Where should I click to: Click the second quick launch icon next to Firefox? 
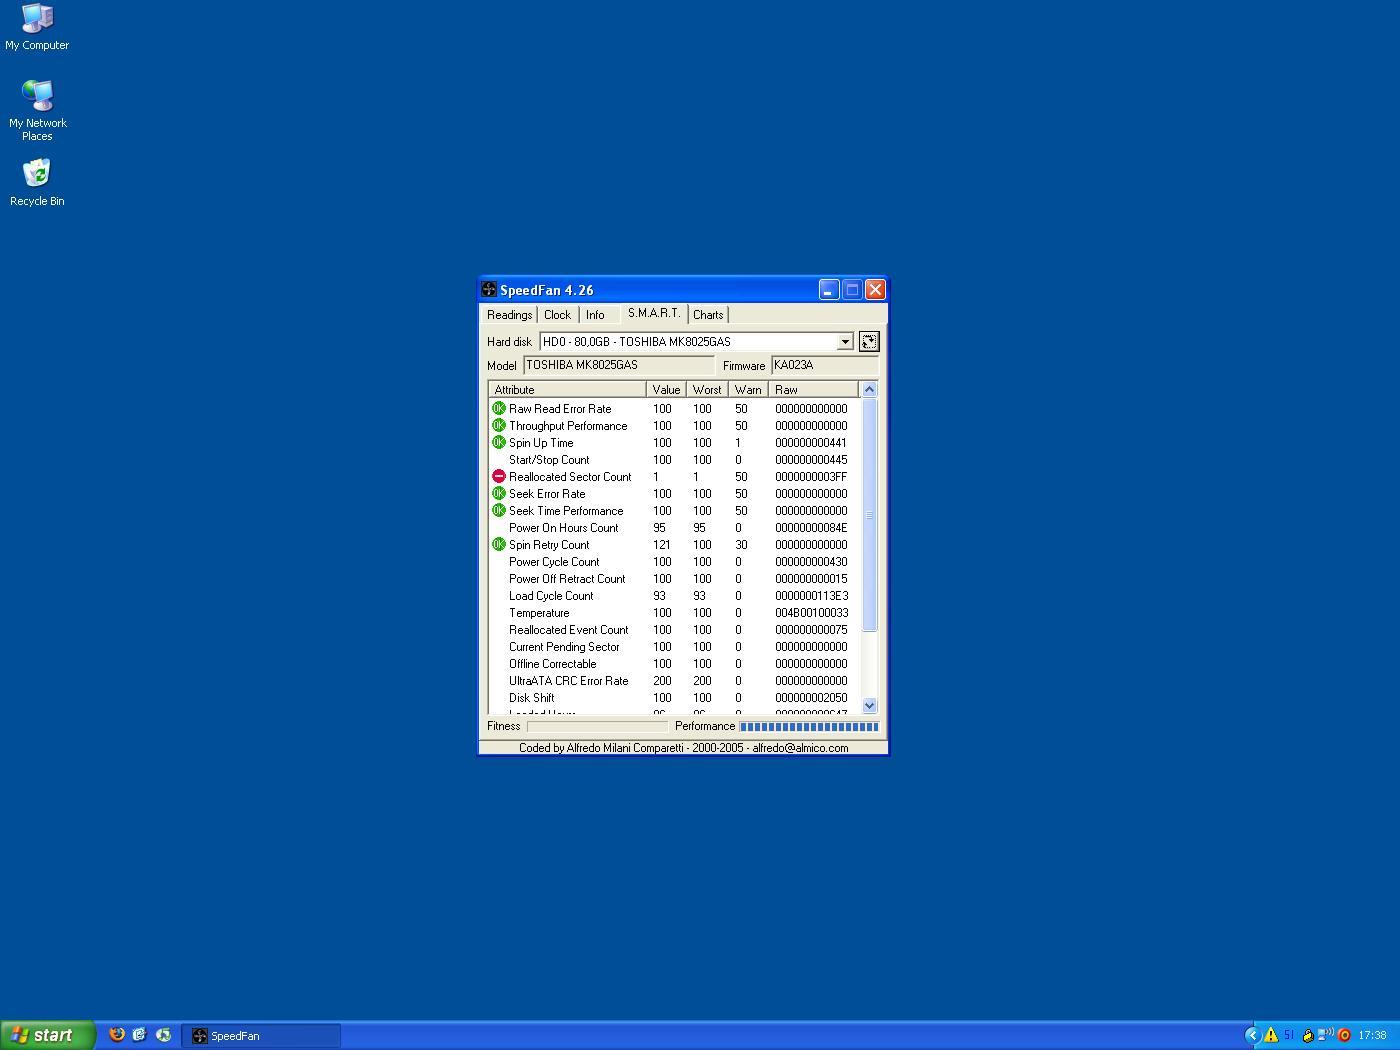pos(140,1035)
